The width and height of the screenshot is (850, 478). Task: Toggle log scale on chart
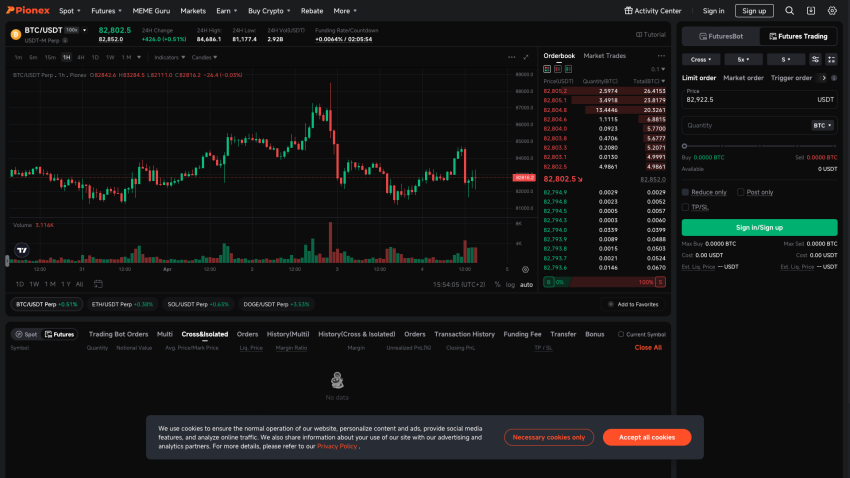(510, 285)
